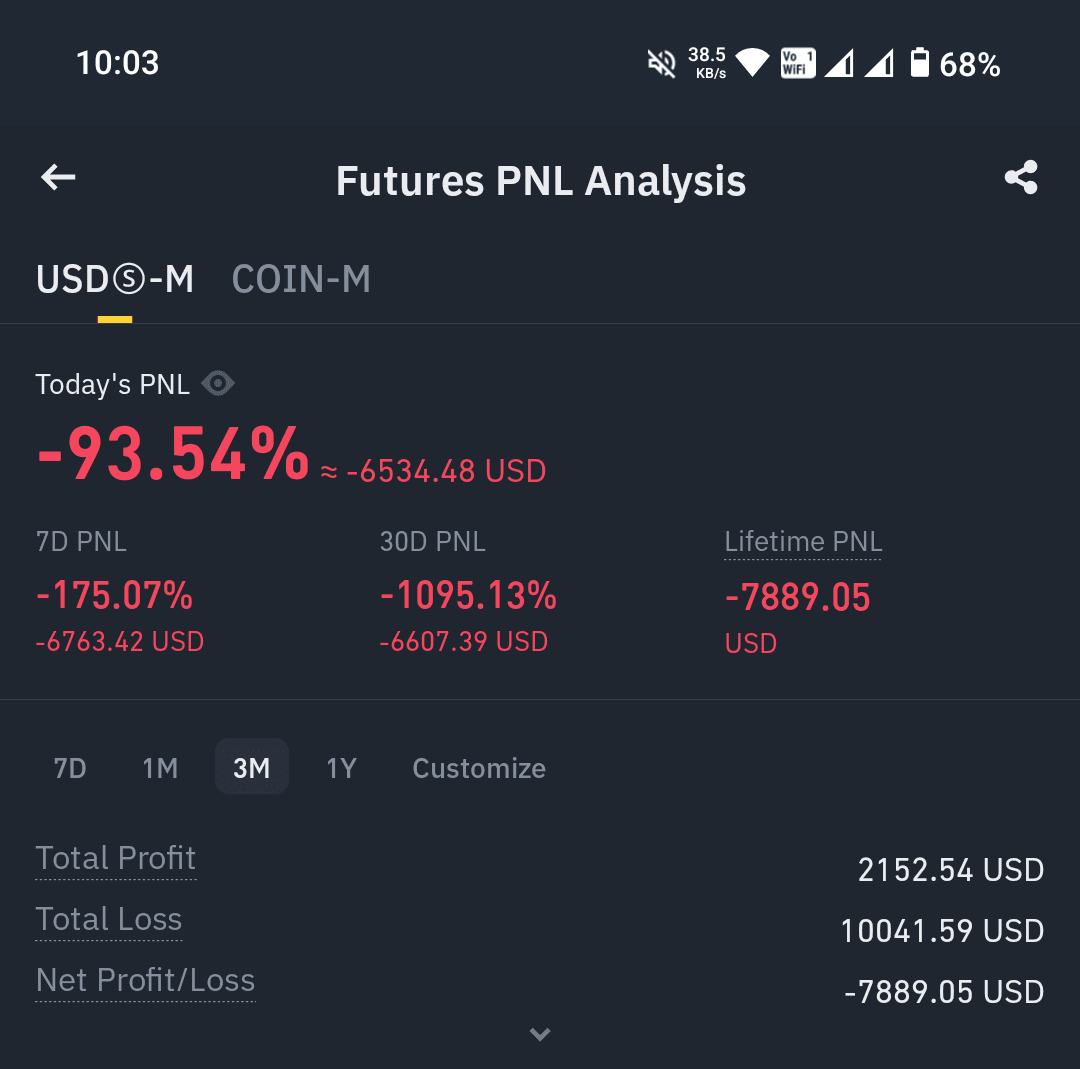Tap the back arrow icon
This screenshot has height=1069, width=1080.
[x=58, y=178]
